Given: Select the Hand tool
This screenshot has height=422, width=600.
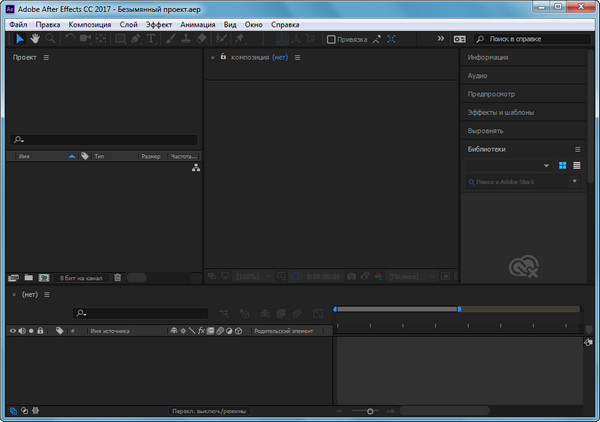Looking at the screenshot, I should click(35, 39).
